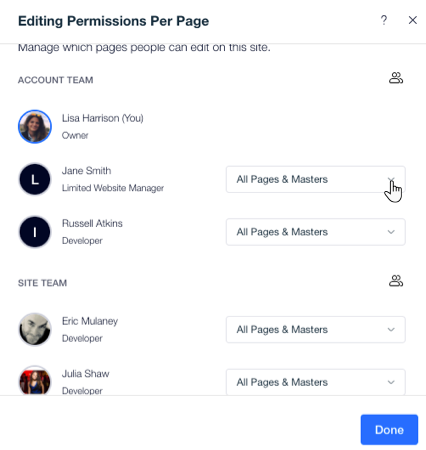Click the Site Team people icon
The height and width of the screenshot is (450, 426).
click(396, 281)
